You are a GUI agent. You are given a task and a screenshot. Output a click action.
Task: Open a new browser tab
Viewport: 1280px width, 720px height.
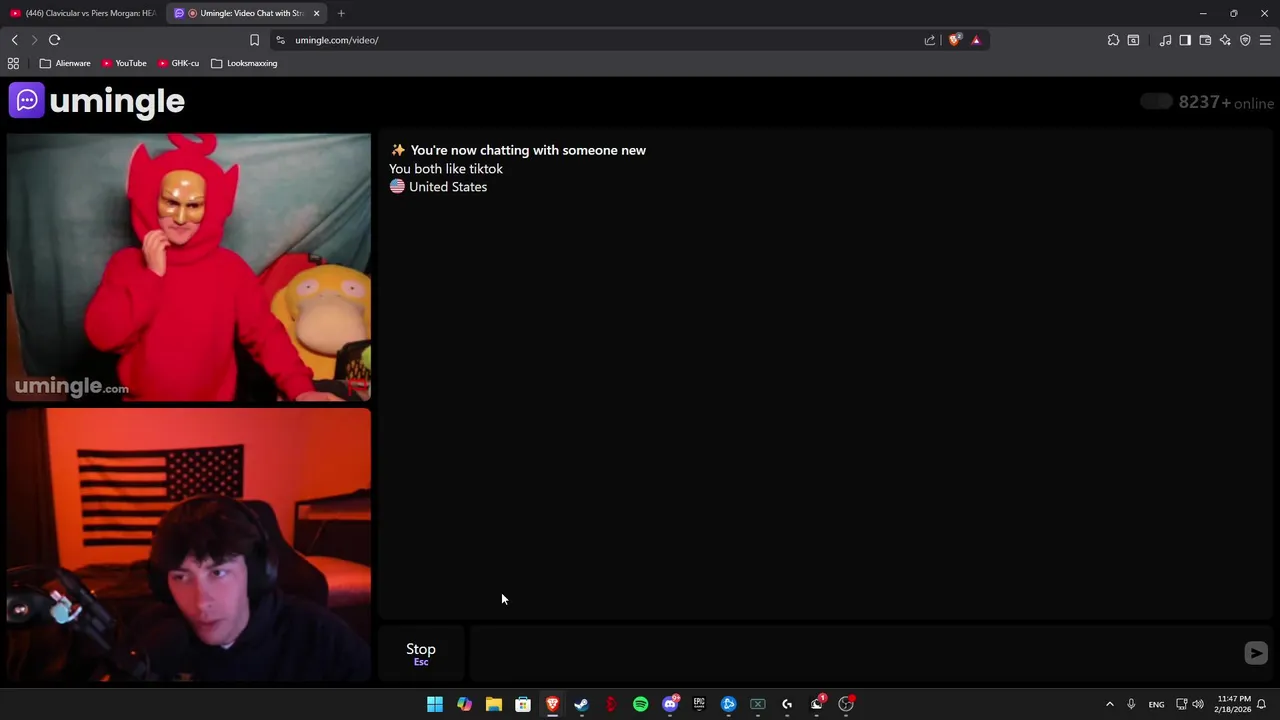click(341, 13)
